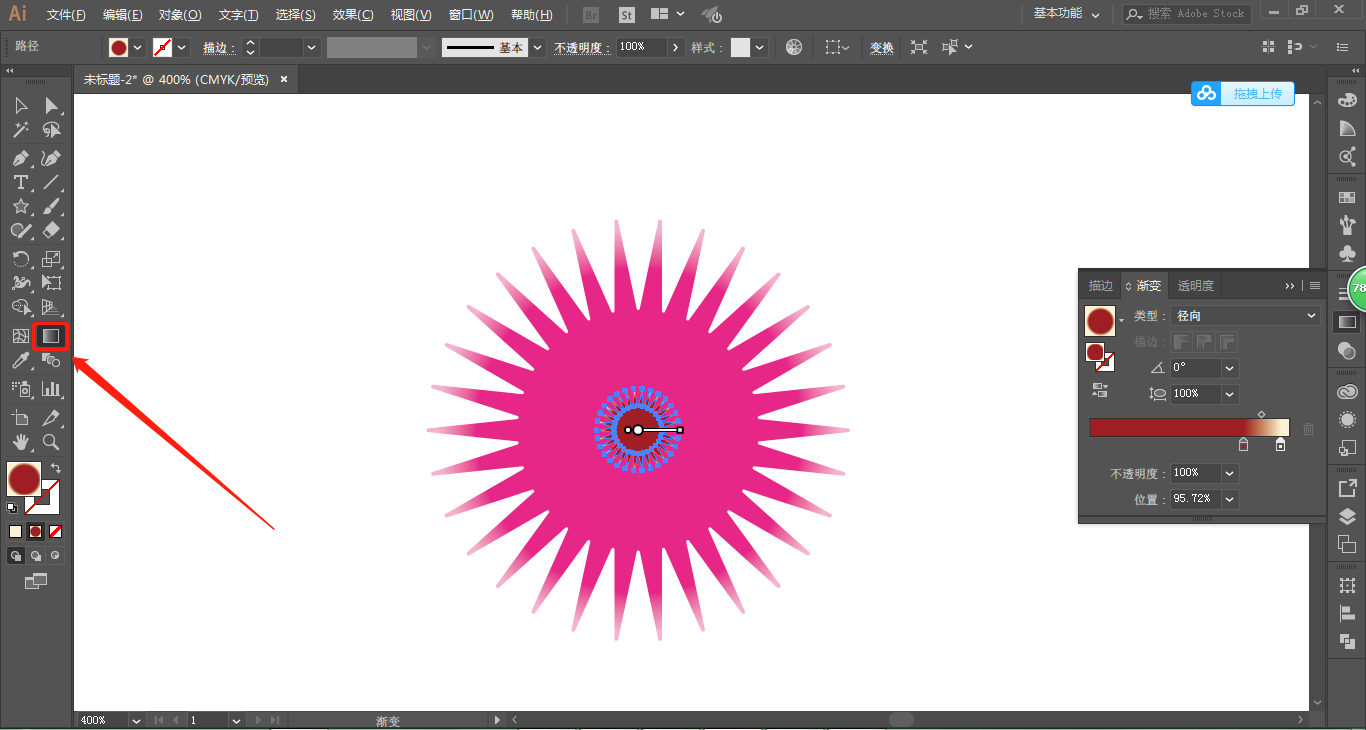Reverse the gradient direction
The height and width of the screenshot is (730, 1366).
click(x=1100, y=390)
